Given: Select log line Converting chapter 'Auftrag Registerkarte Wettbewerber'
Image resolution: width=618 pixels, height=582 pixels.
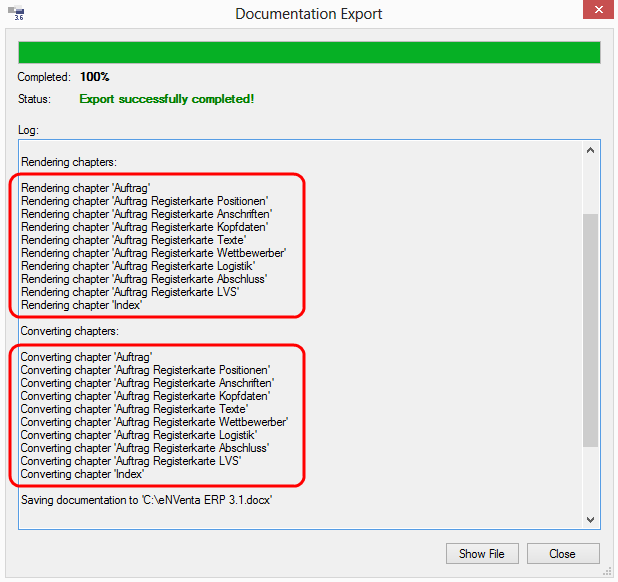Looking at the screenshot, I should [154, 422].
